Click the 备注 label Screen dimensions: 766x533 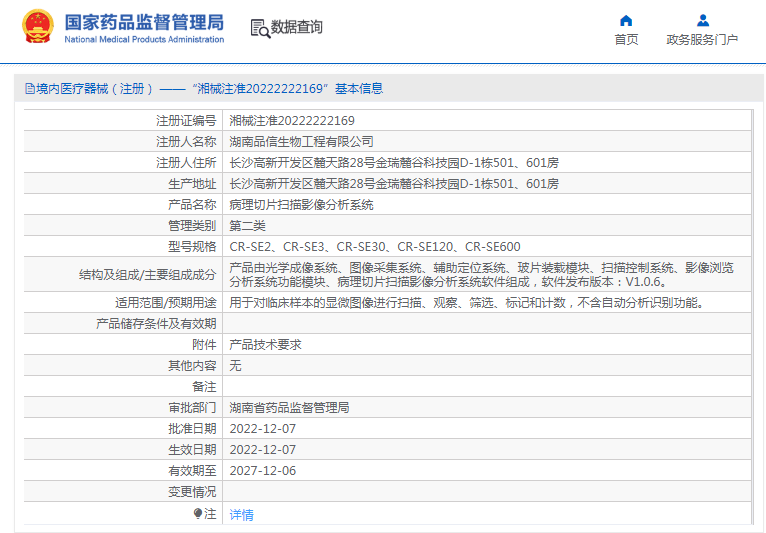(204, 386)
